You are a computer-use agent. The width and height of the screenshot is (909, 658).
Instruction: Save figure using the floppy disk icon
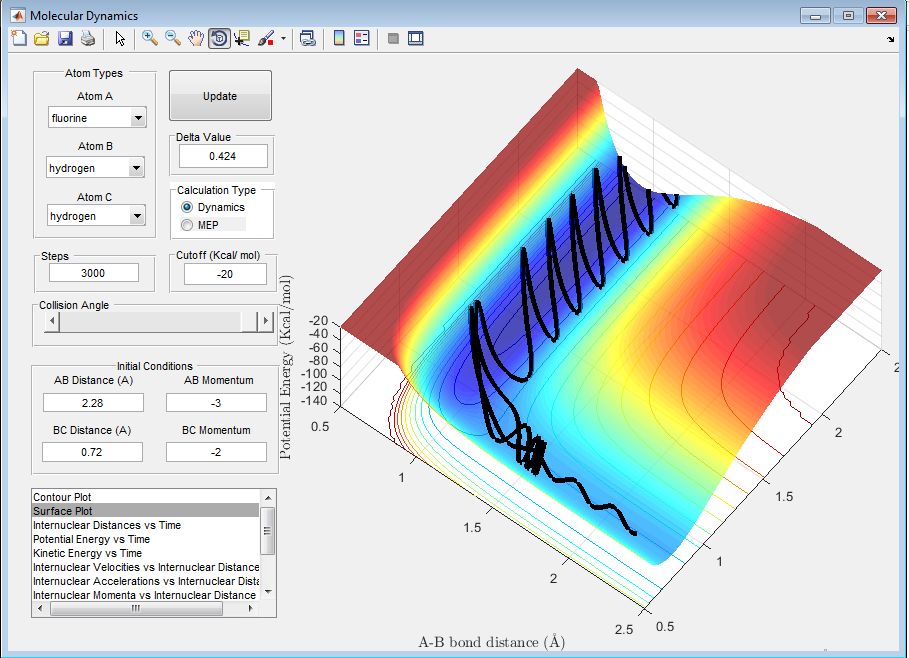coord(65,38)
